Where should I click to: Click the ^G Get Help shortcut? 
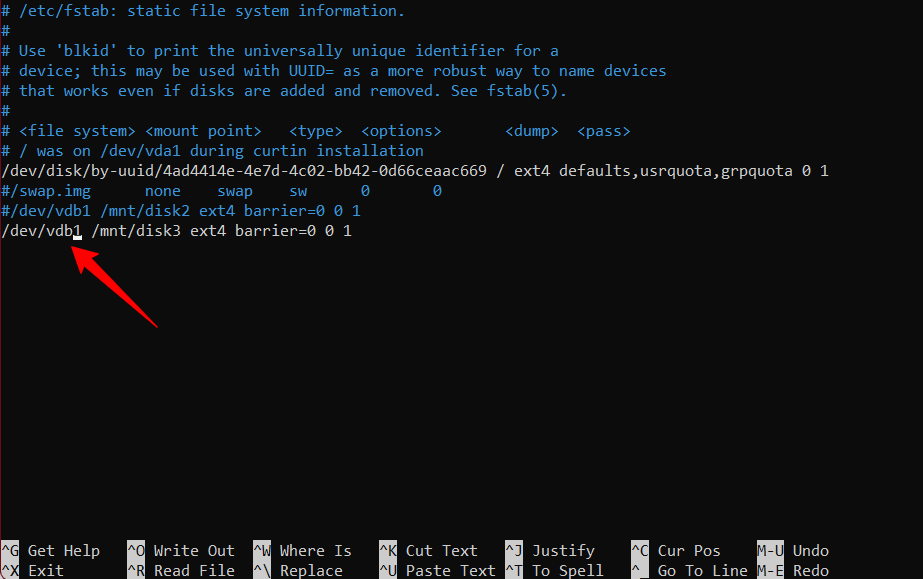(x=51, y=551)
